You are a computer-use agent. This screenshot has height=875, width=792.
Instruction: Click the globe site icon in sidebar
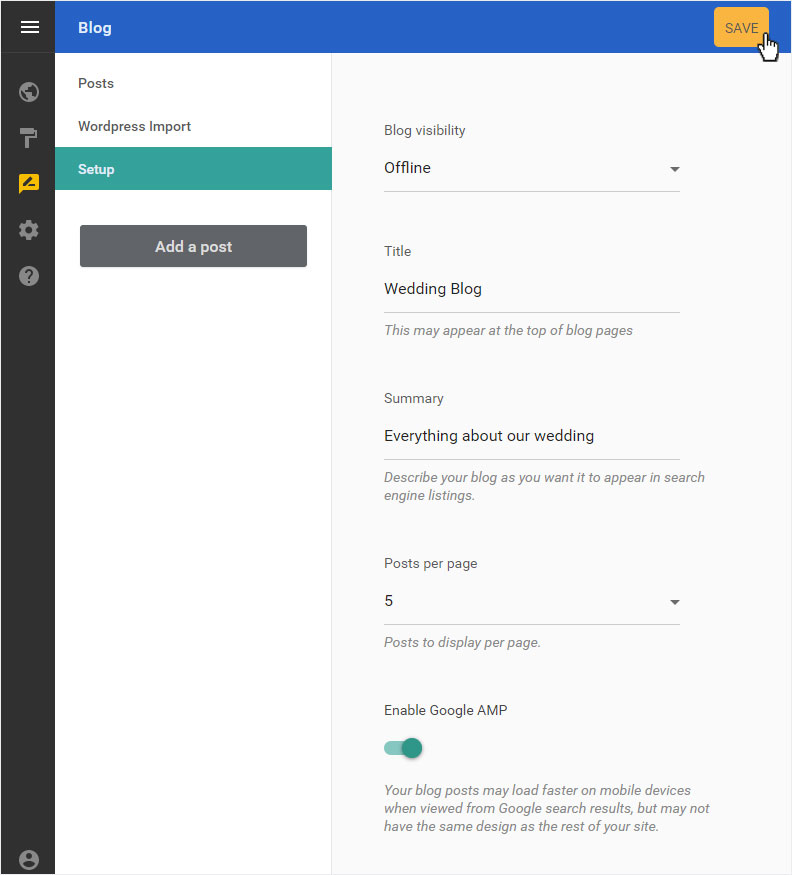29,93
